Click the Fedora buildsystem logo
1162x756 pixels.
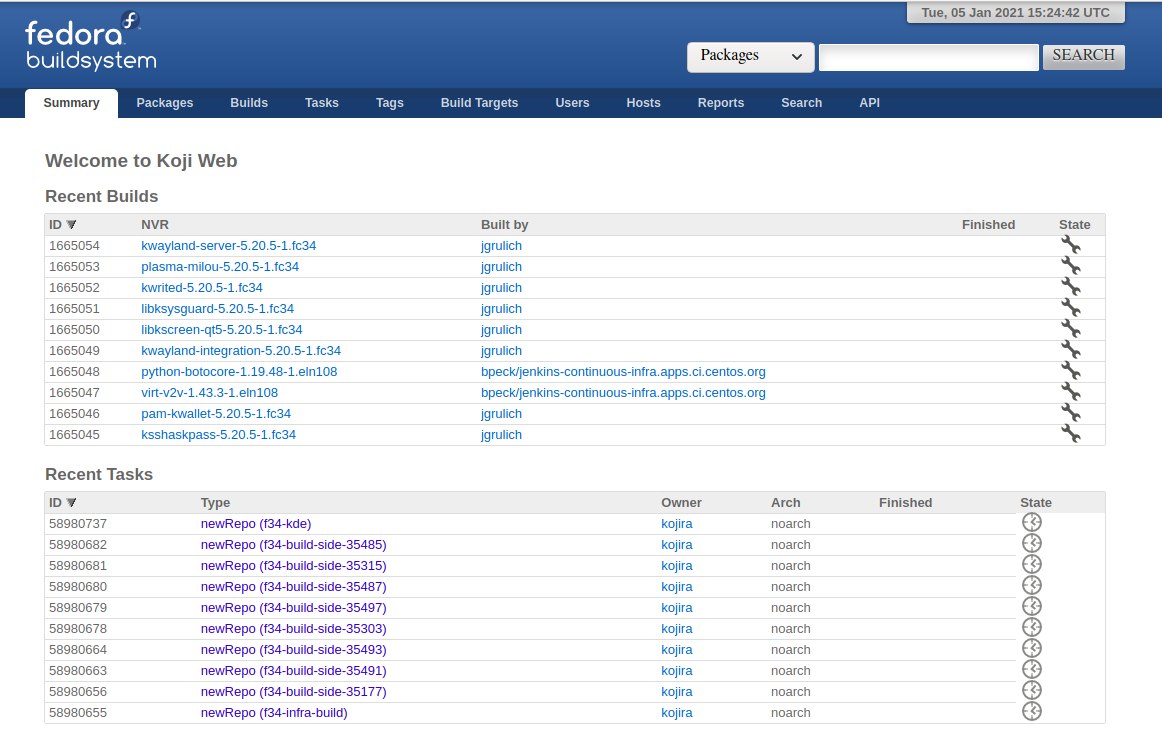click(90, 42)
